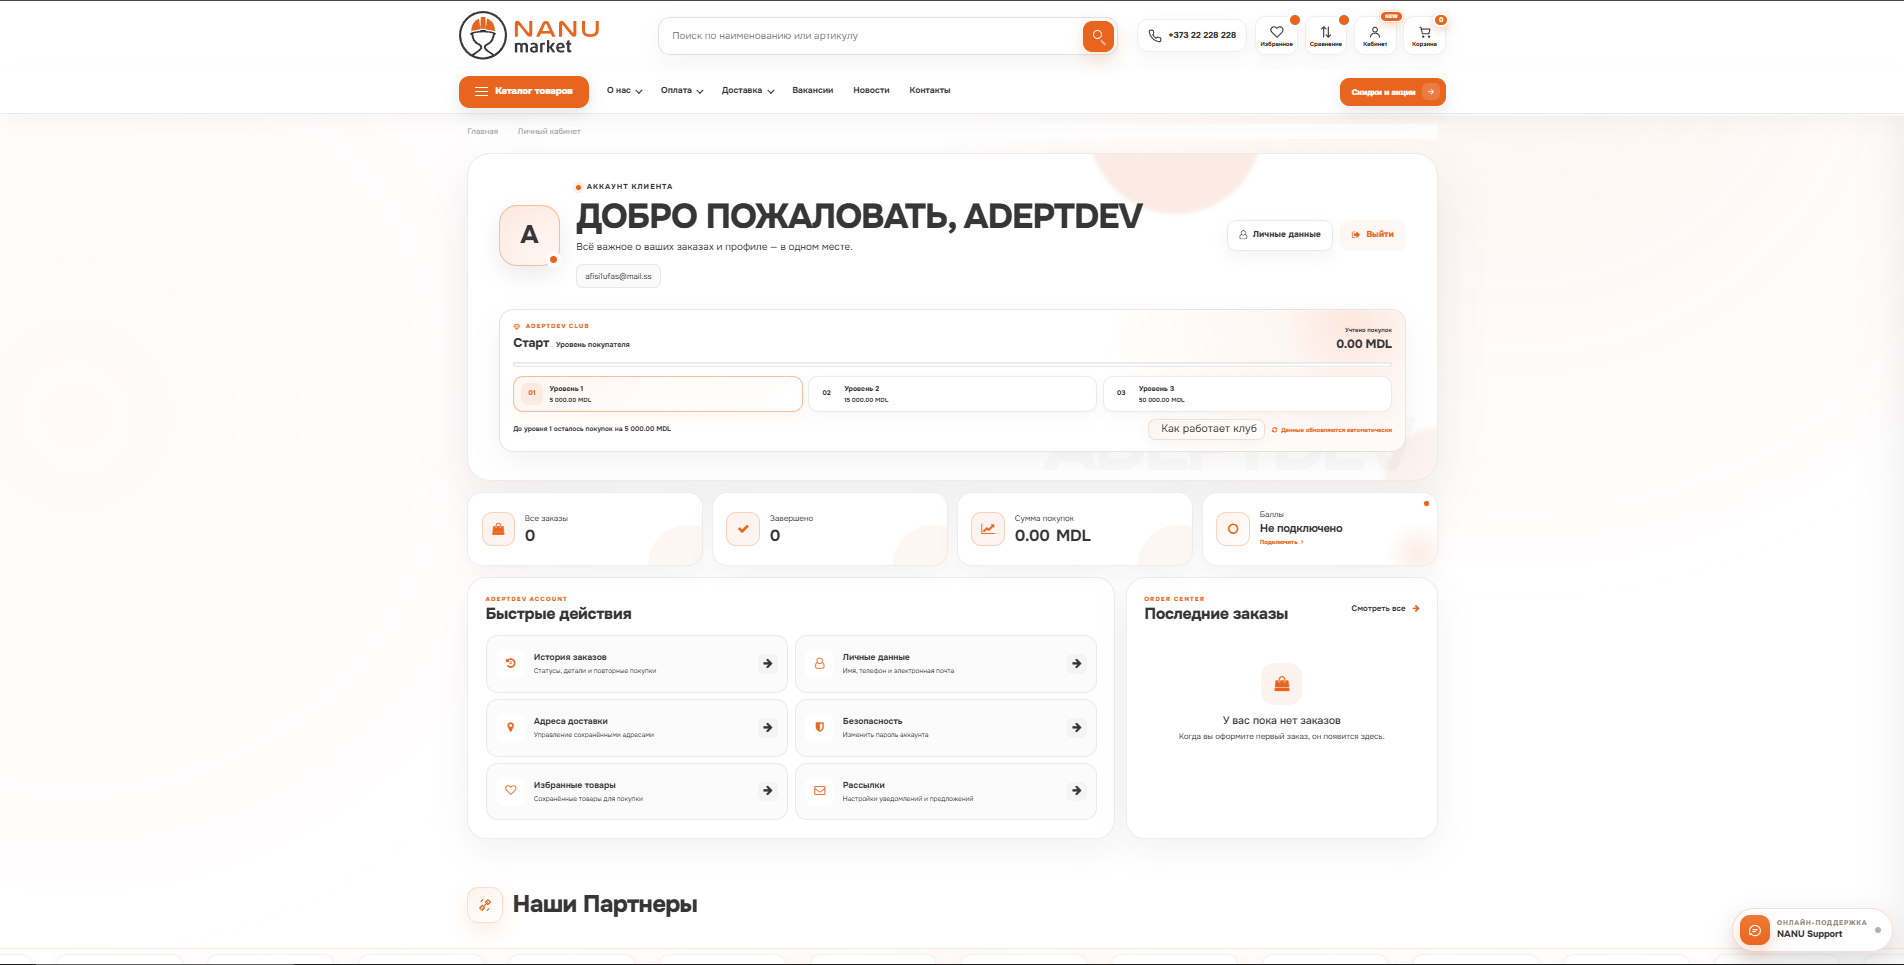Click the avatar tile with letter A
Viewport: 1904px width, 965px height.
tap(529, 235)
